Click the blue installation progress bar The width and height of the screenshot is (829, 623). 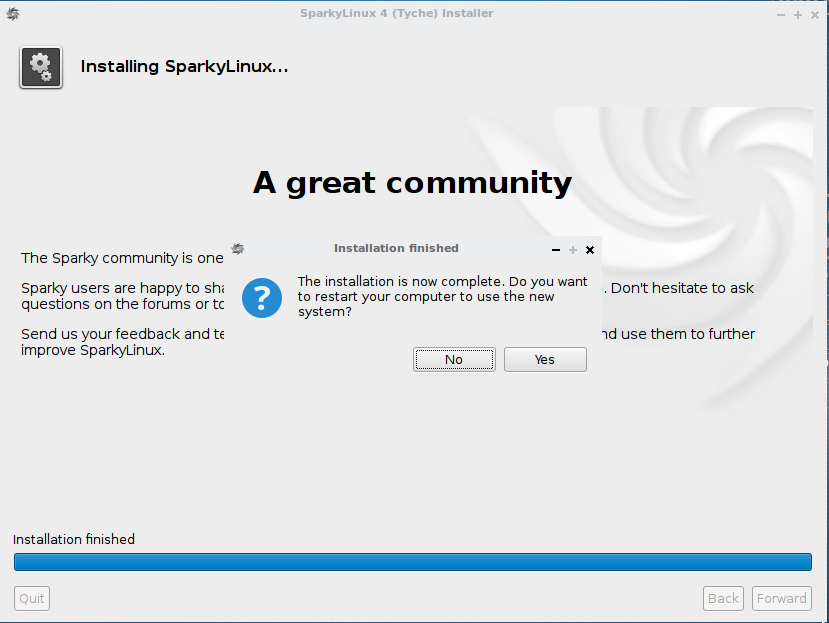(x=412, y=562)
